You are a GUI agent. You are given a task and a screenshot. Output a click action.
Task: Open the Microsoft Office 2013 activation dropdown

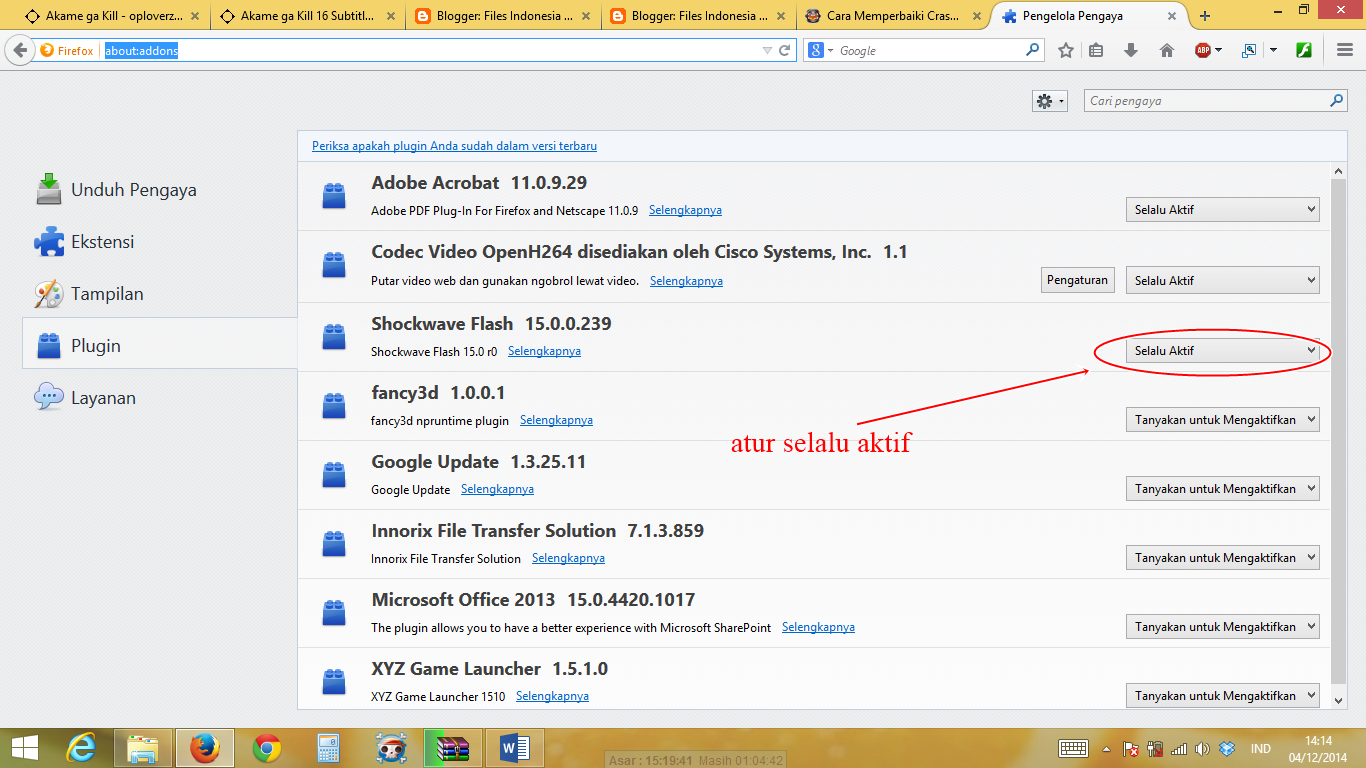tap(1223, 627)
